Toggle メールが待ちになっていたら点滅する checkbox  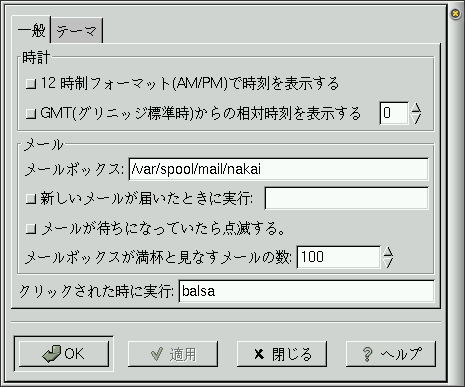[x=31, y=229]
